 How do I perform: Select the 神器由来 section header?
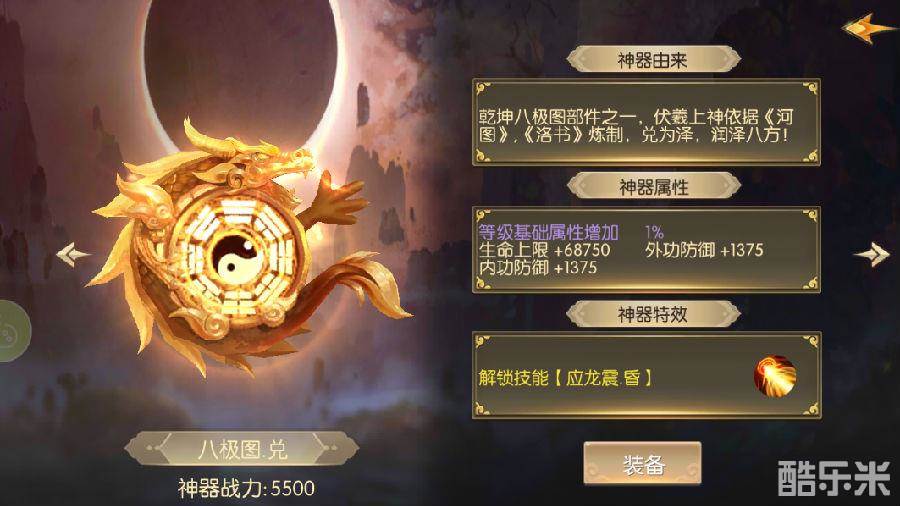click(653, 60)
